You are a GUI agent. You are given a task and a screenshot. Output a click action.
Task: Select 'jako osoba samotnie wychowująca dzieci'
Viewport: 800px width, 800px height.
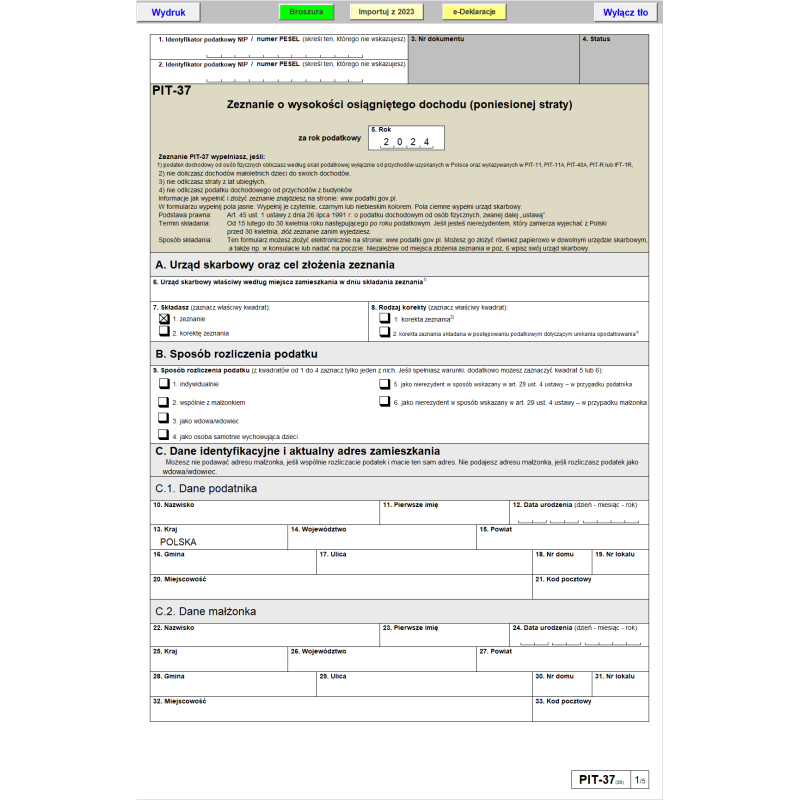[x=164, y=436]
